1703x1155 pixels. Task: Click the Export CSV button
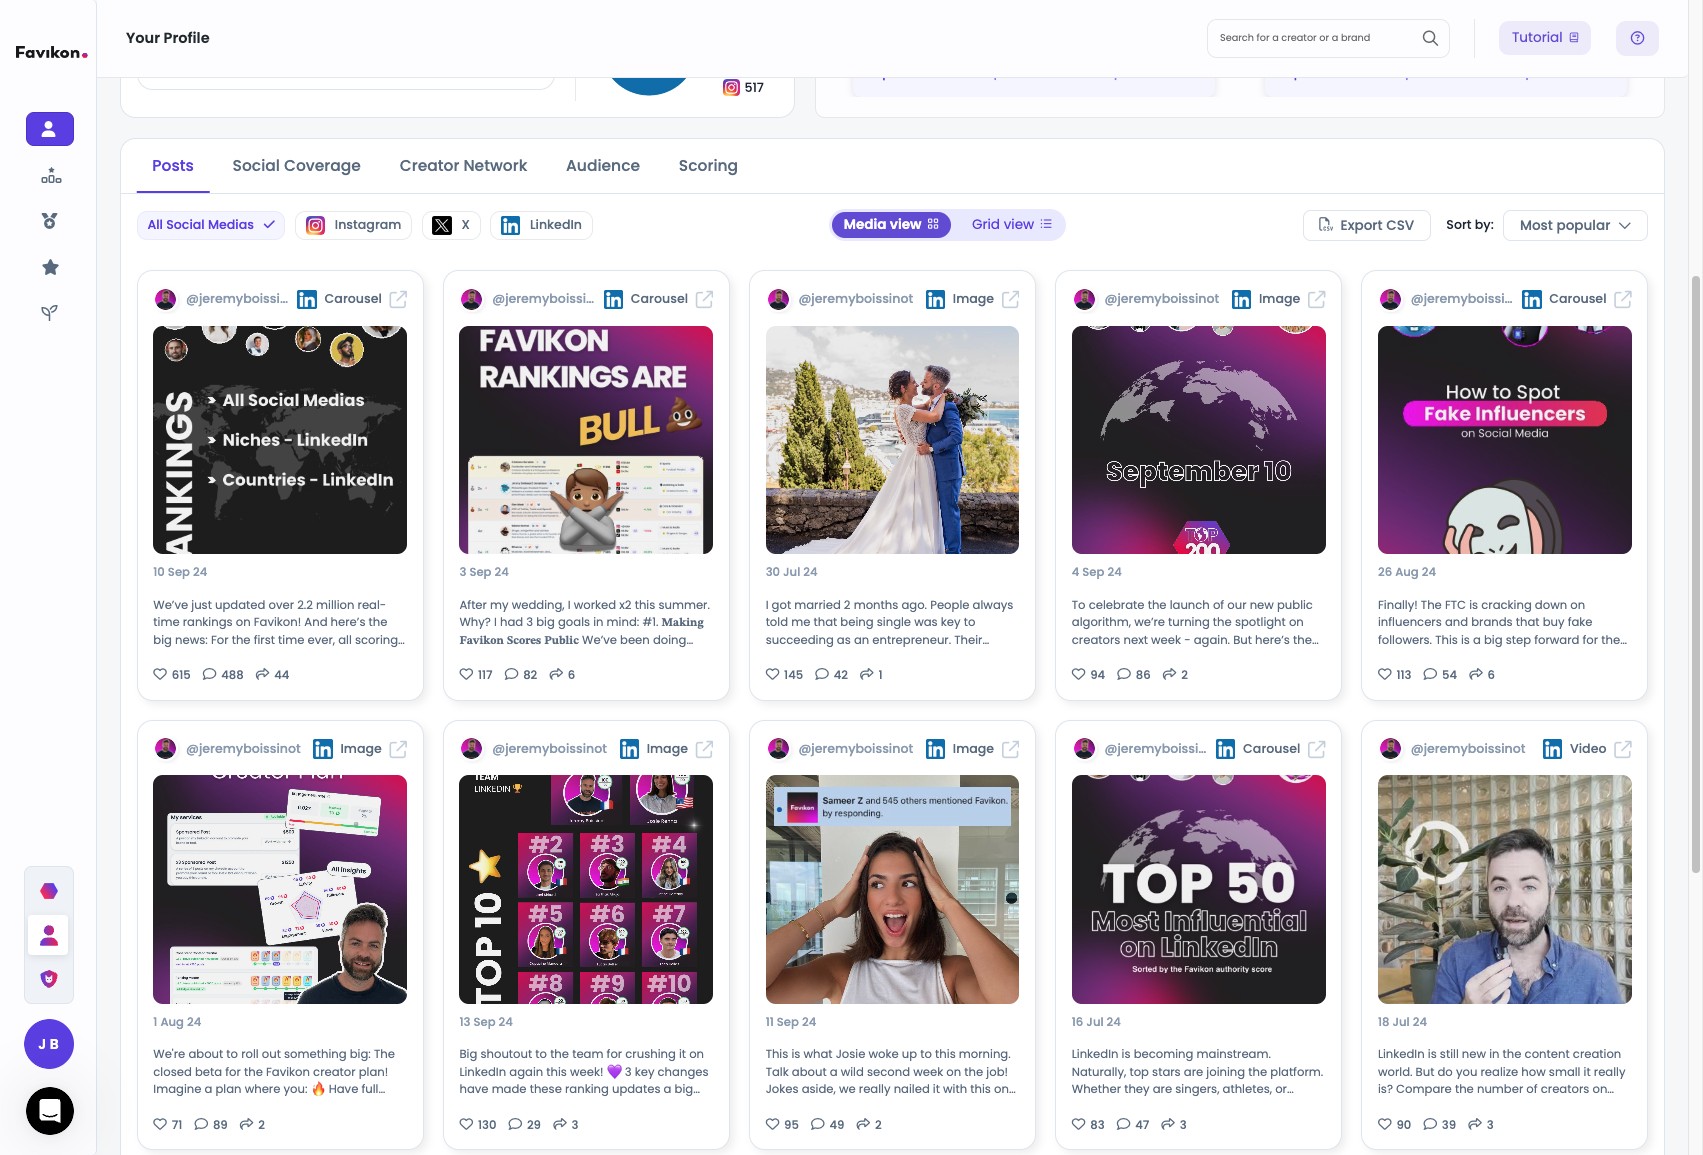point(1366,225)
